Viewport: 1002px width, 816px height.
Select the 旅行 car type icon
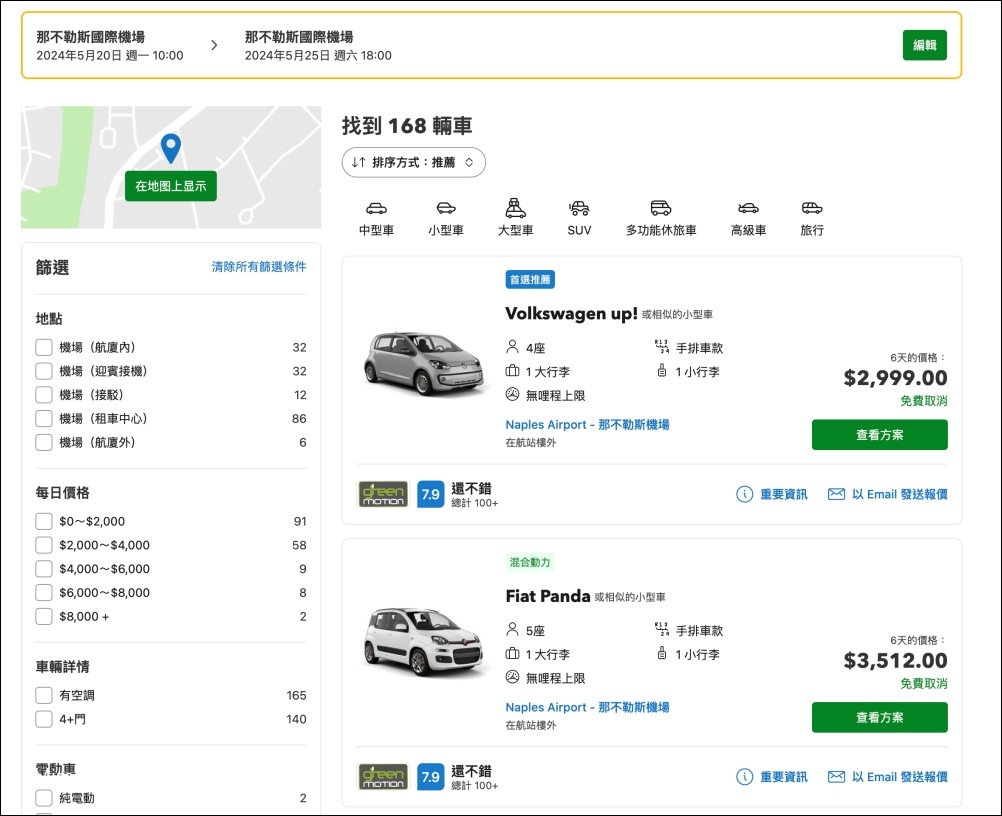(x=812, y=208)
